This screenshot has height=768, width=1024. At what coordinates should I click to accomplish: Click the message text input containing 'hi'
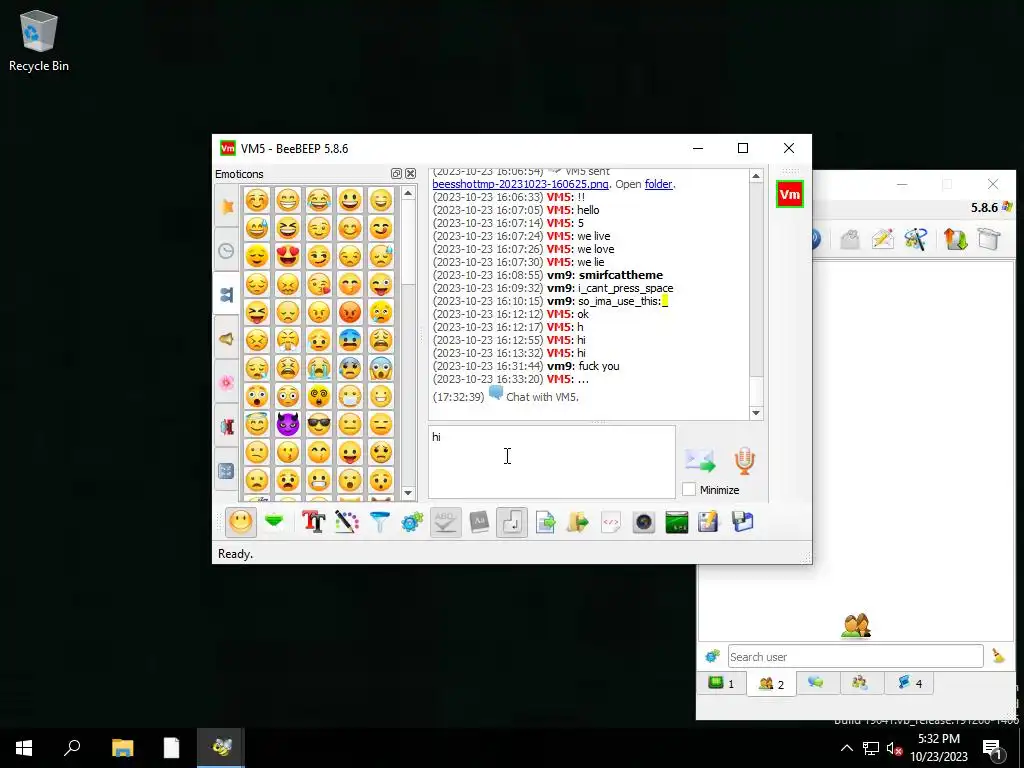point(552,462)
